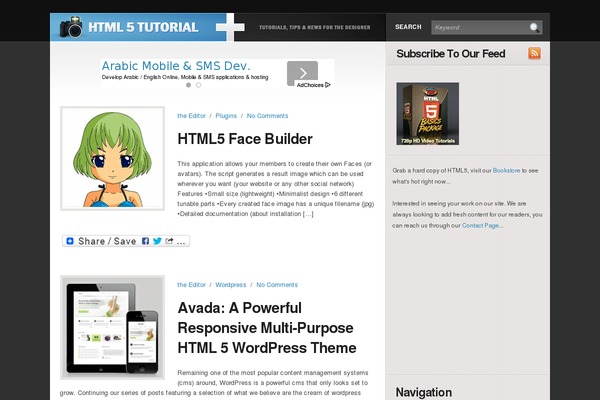Open the Editor link above Avada post
The image size is (600, 400).
[191, 285]
